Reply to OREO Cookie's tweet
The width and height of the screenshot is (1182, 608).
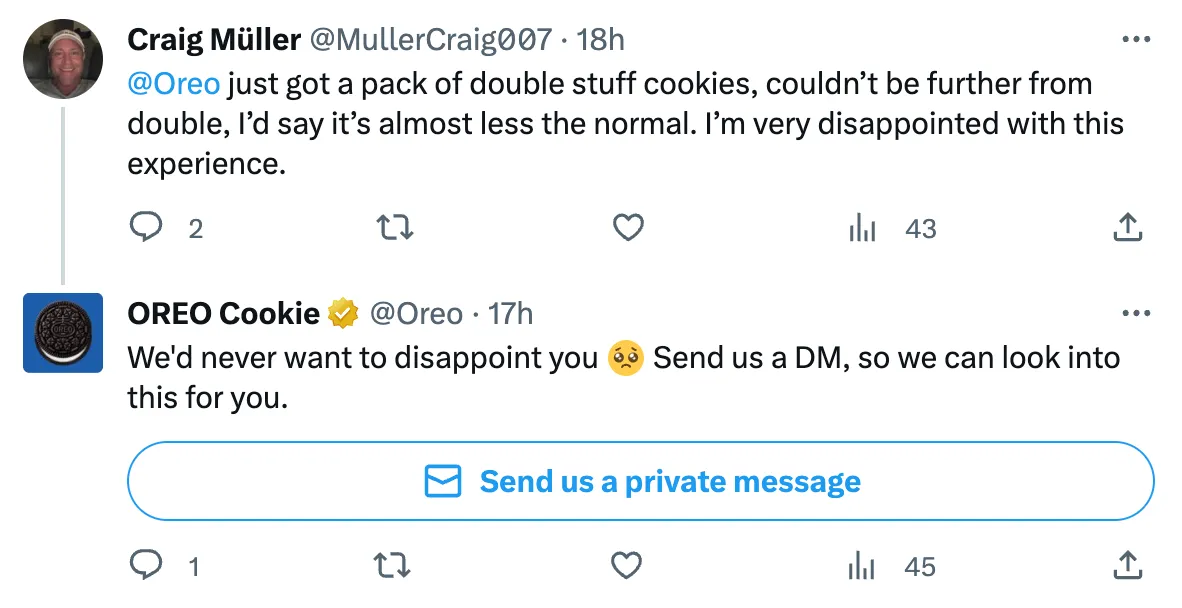pyautogui.click(x=146, y=567)
